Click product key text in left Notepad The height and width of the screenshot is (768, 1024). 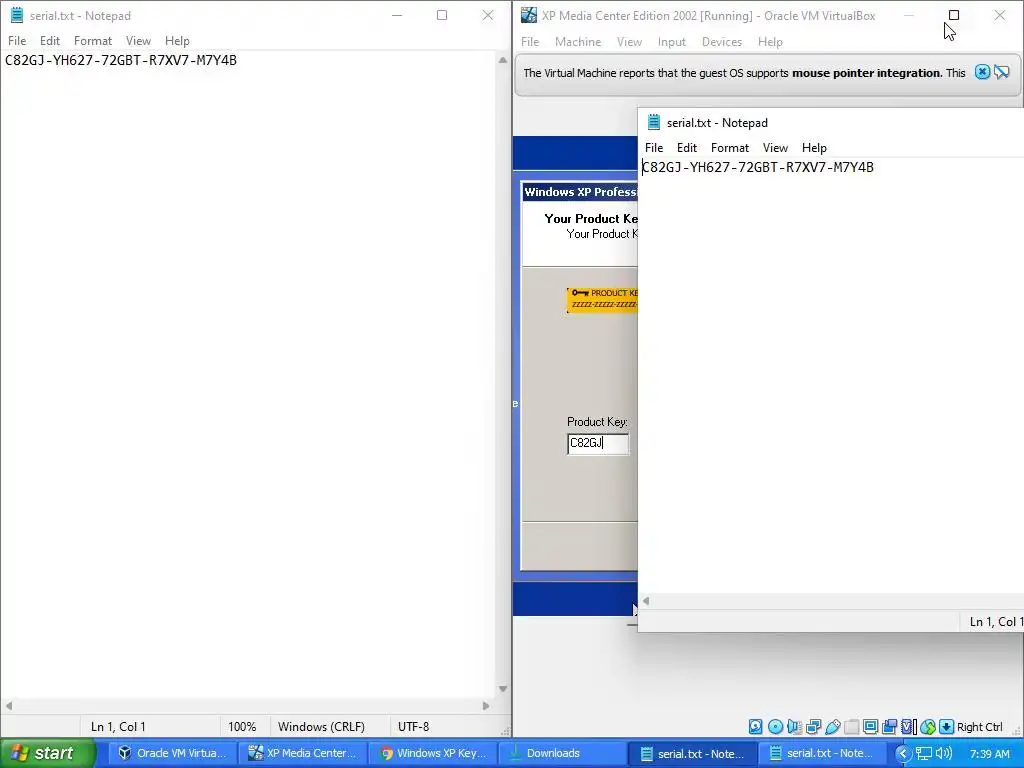point(121,60)
